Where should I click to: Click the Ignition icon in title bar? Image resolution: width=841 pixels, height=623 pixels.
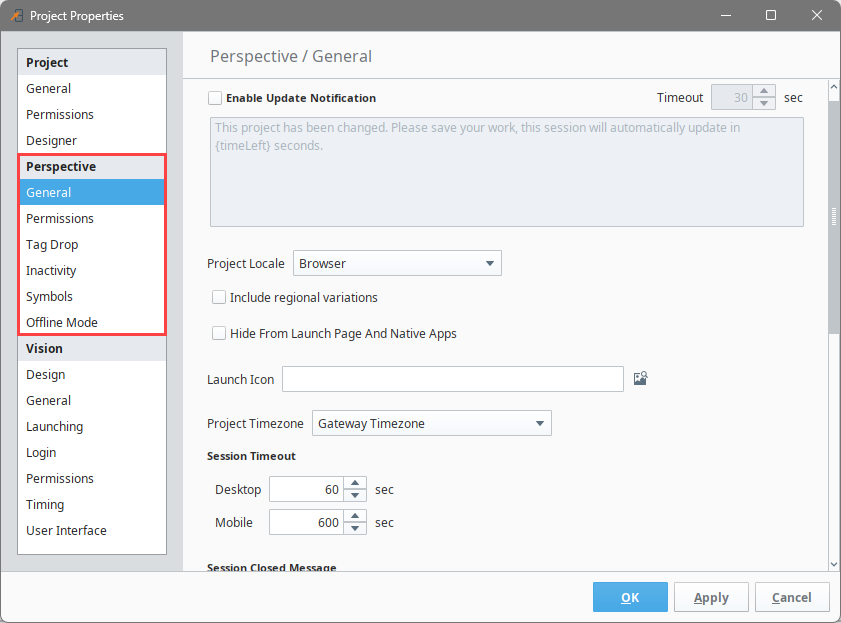[x=17, y=16]
